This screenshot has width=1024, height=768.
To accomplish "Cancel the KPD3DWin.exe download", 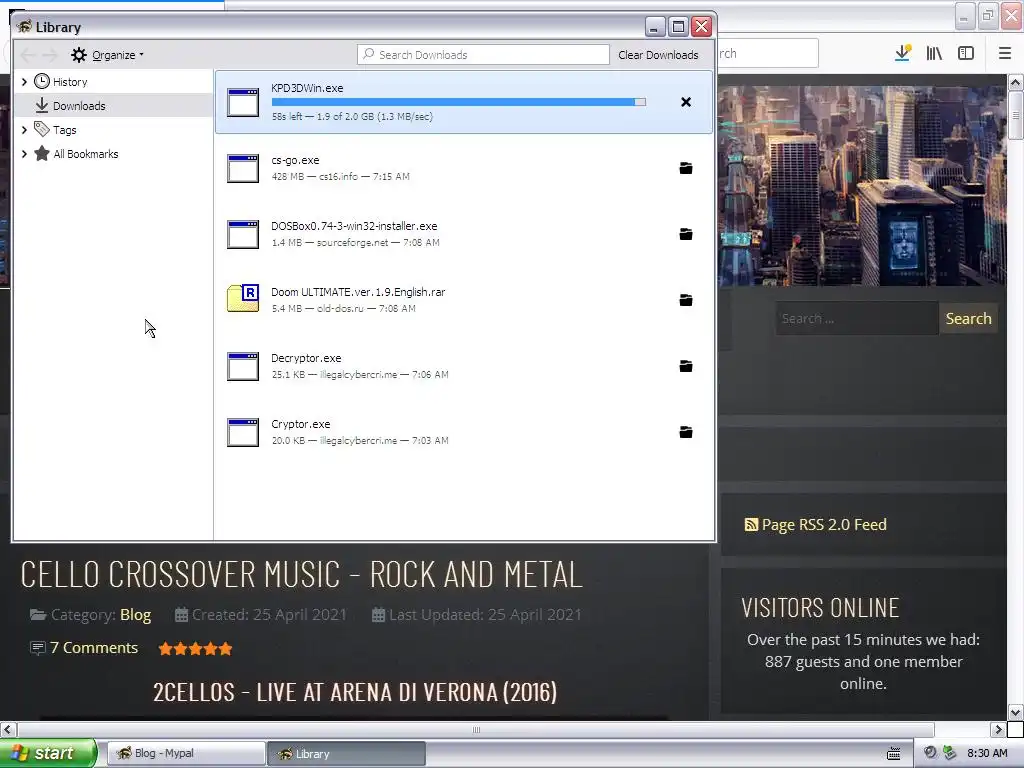I will point(686,102).
